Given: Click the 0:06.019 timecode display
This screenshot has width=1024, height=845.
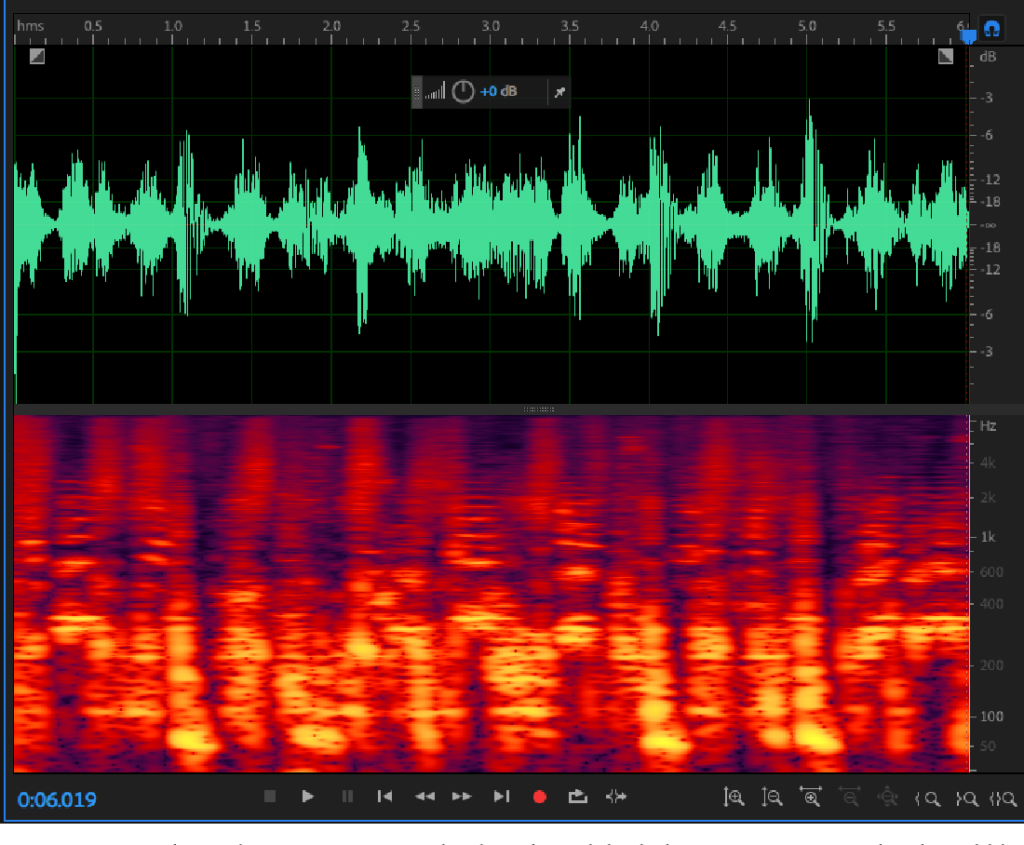Looking at the screenshot, I should coord(57,799).
